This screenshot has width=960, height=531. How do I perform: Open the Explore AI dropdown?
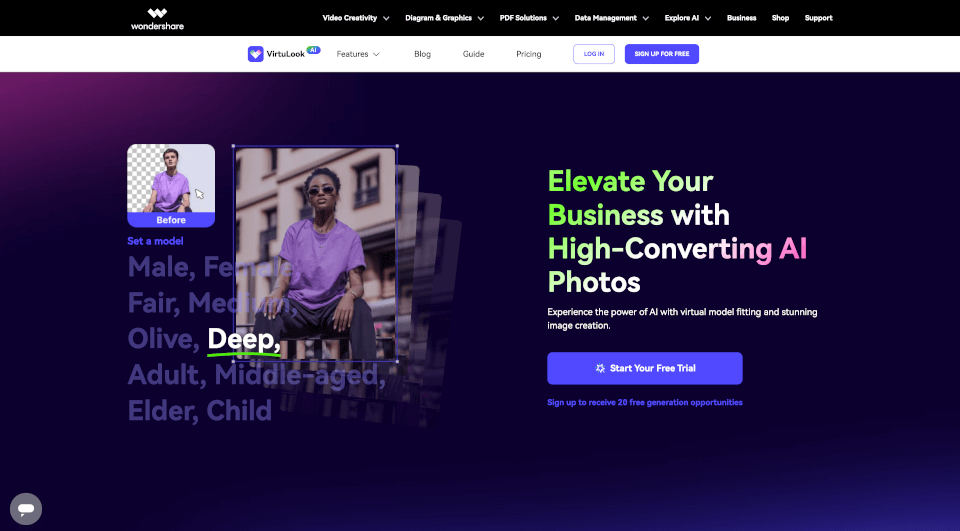tap(688, 18)
